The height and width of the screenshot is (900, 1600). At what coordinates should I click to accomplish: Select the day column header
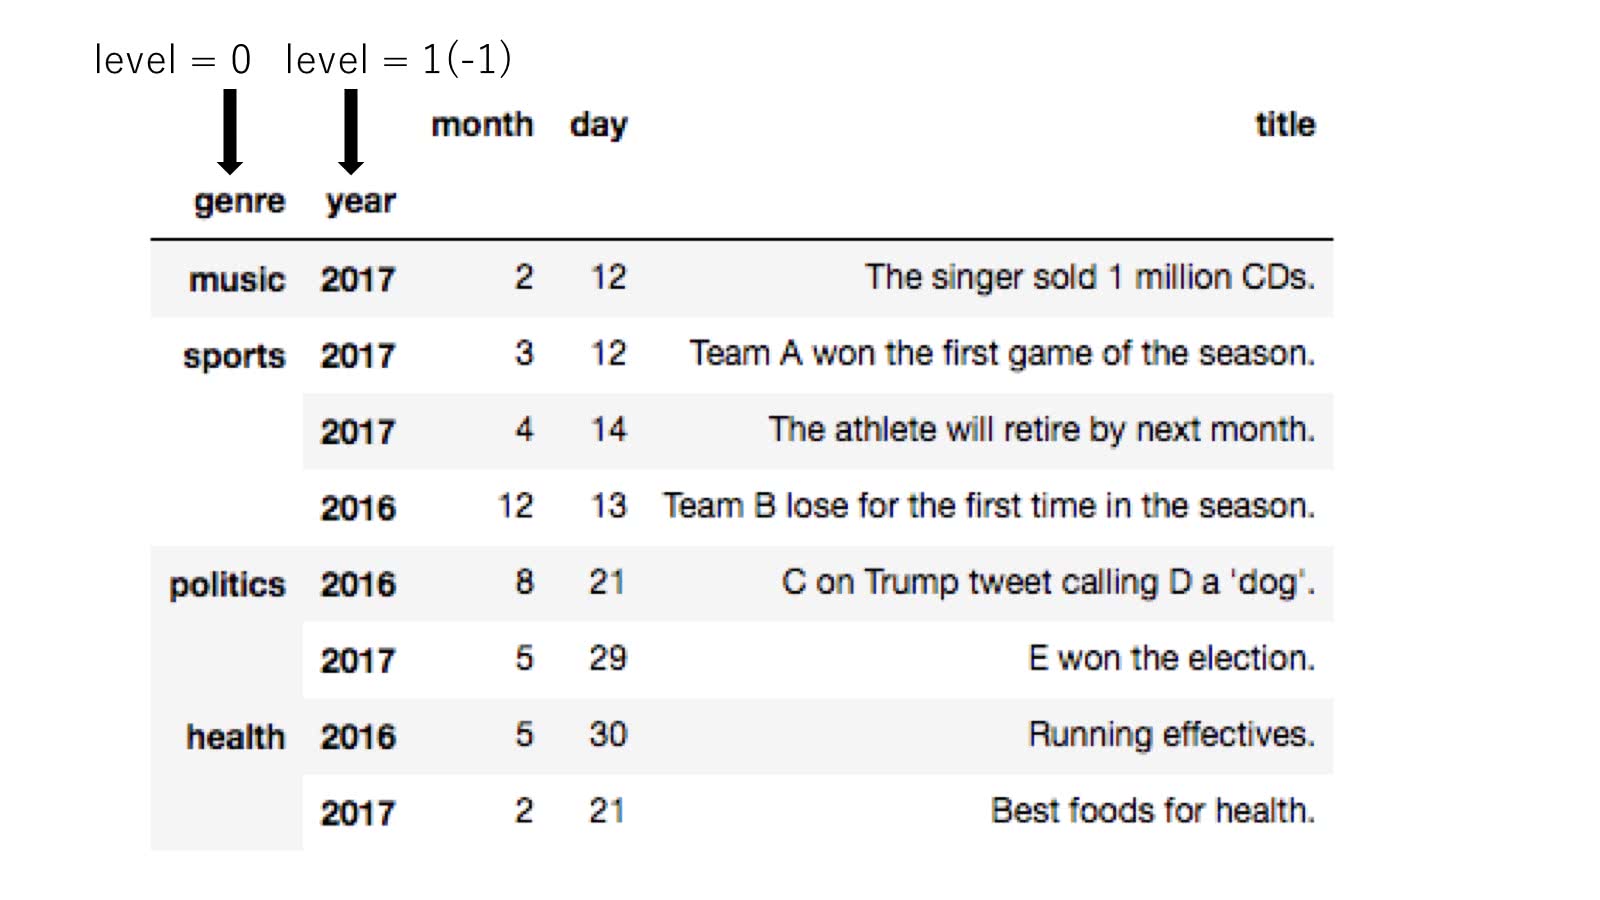click(598, 125)
